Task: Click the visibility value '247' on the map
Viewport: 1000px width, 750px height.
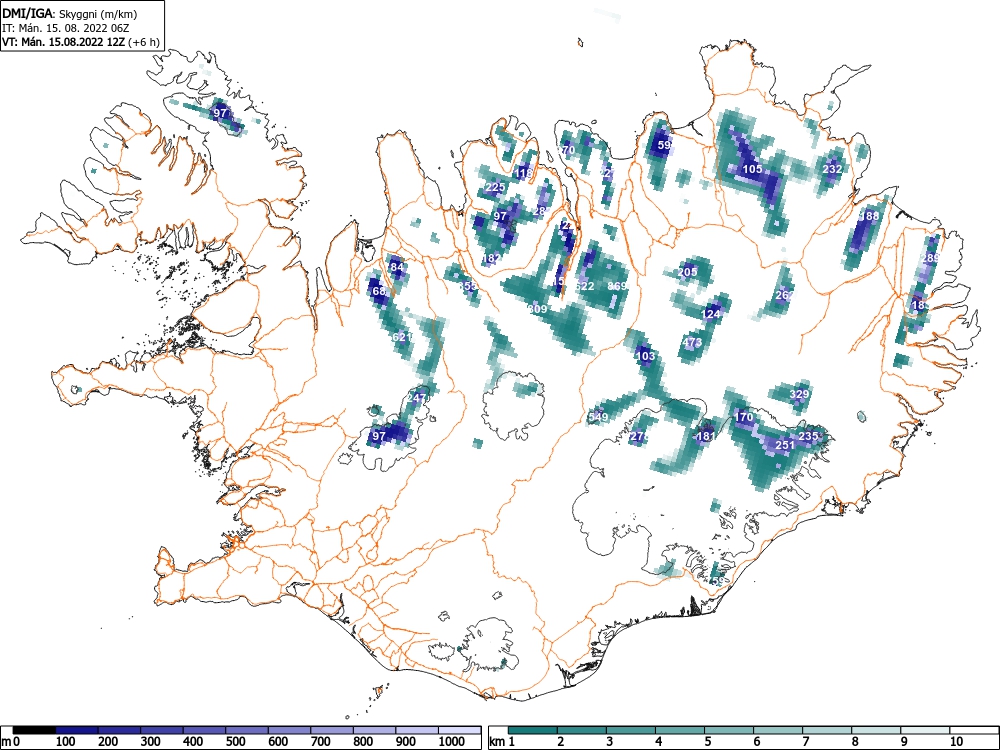Action: (416, 397)
